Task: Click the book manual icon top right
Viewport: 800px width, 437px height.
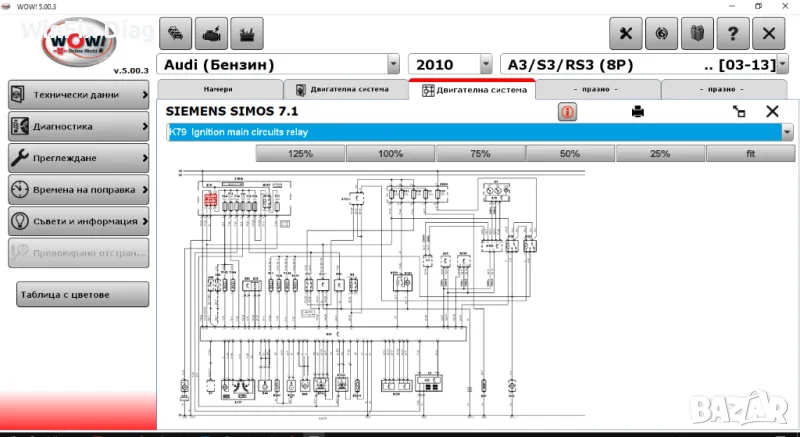Action: pyautogui.click(x=697, y=33)
